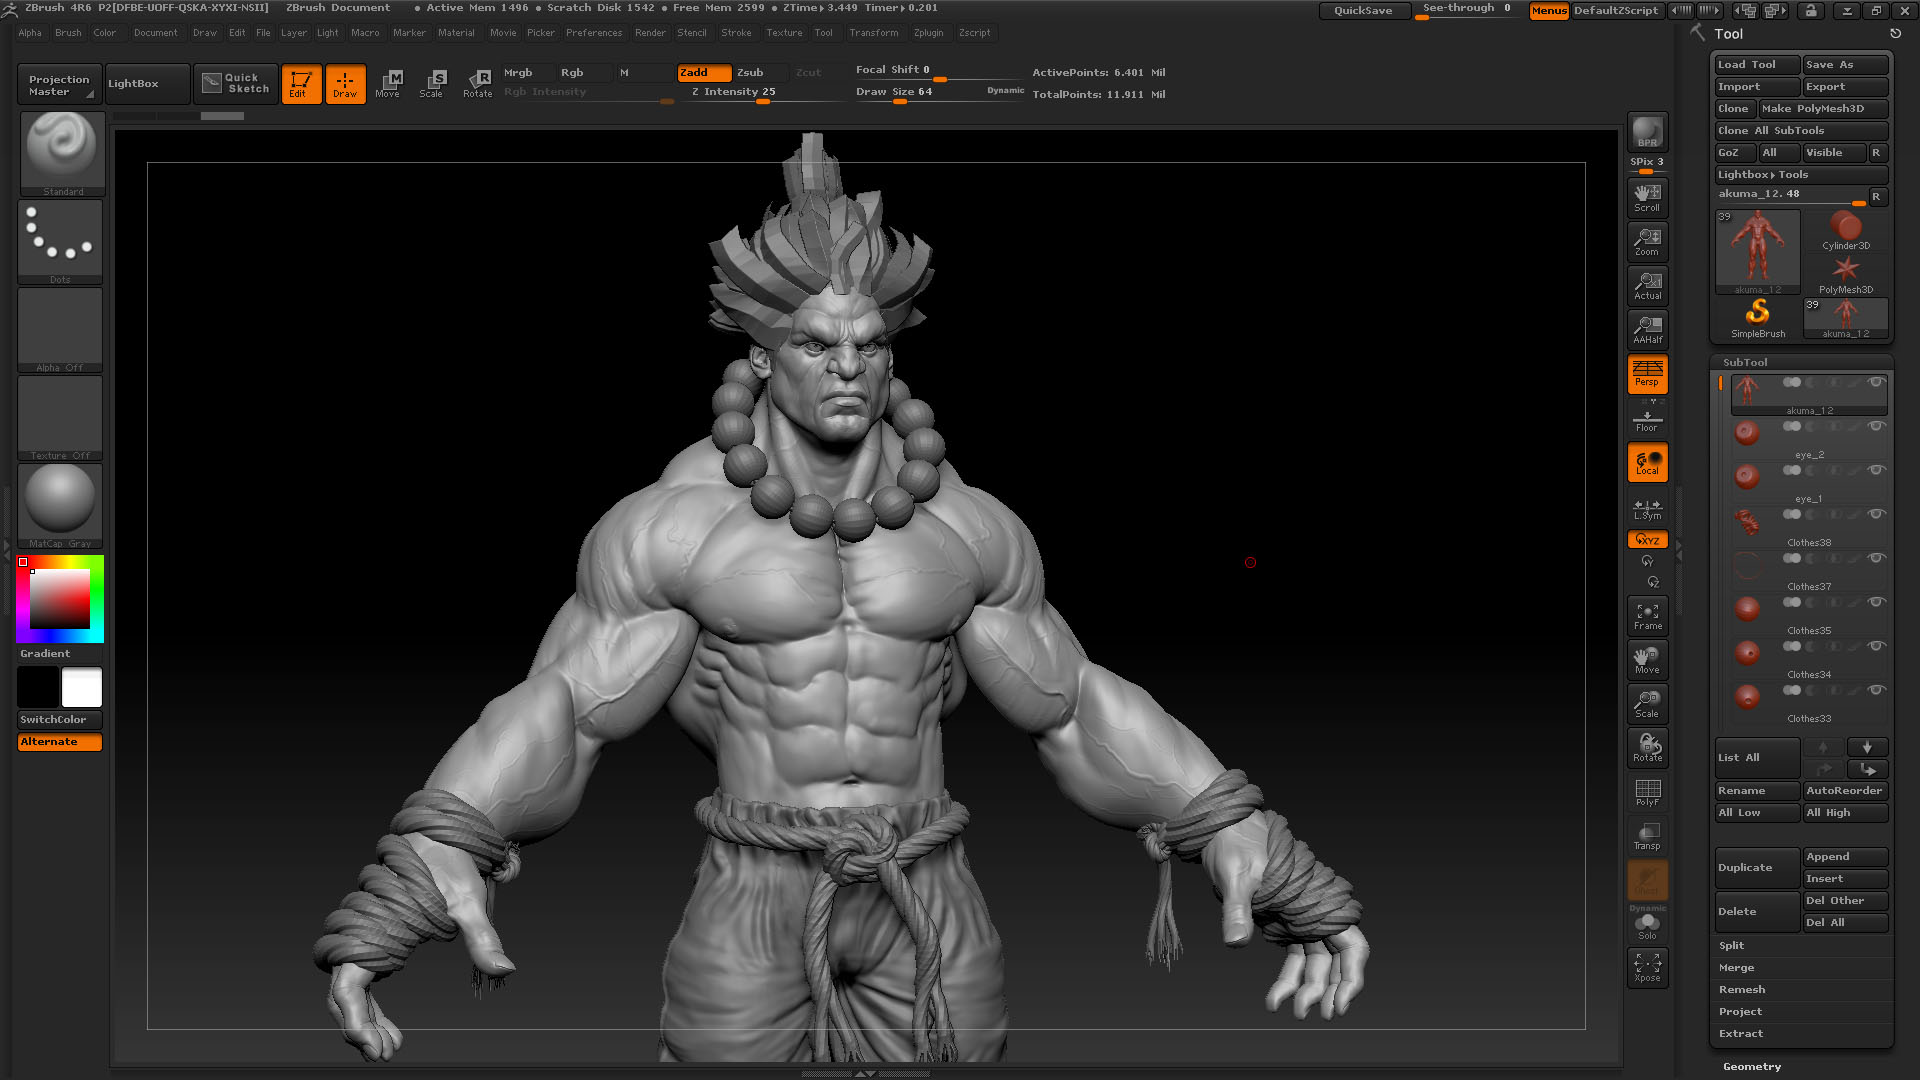Toggle the L.Sym button
This screenshot has width=1920, height=1080.
coord(1647,509)
